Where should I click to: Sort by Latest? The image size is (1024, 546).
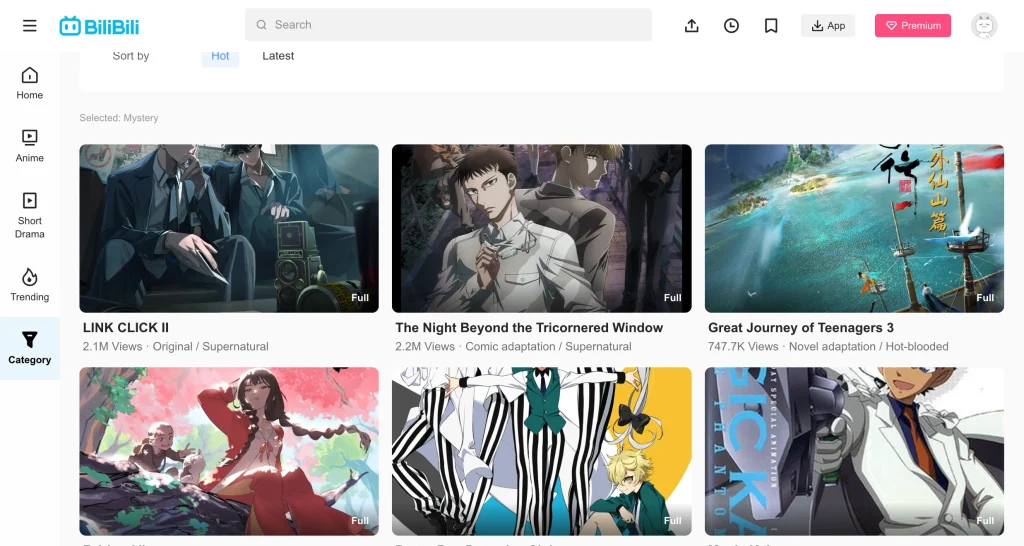[x=278, y=56]
